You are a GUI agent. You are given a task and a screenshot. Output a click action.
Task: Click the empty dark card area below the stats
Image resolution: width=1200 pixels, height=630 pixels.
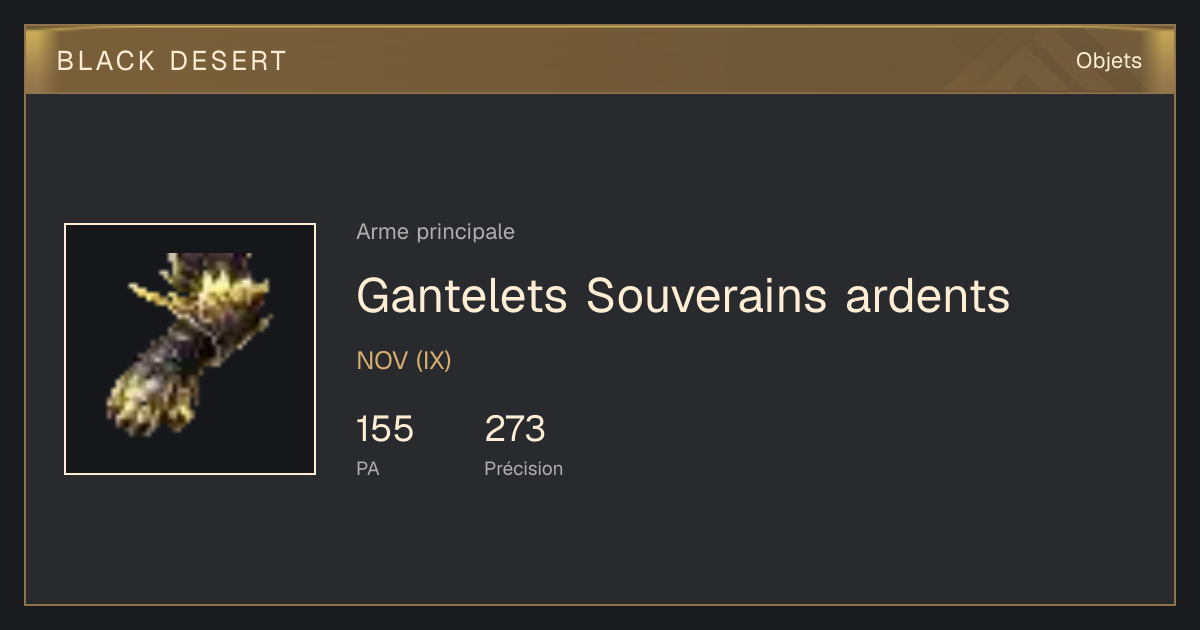click(x=700, y=545)
